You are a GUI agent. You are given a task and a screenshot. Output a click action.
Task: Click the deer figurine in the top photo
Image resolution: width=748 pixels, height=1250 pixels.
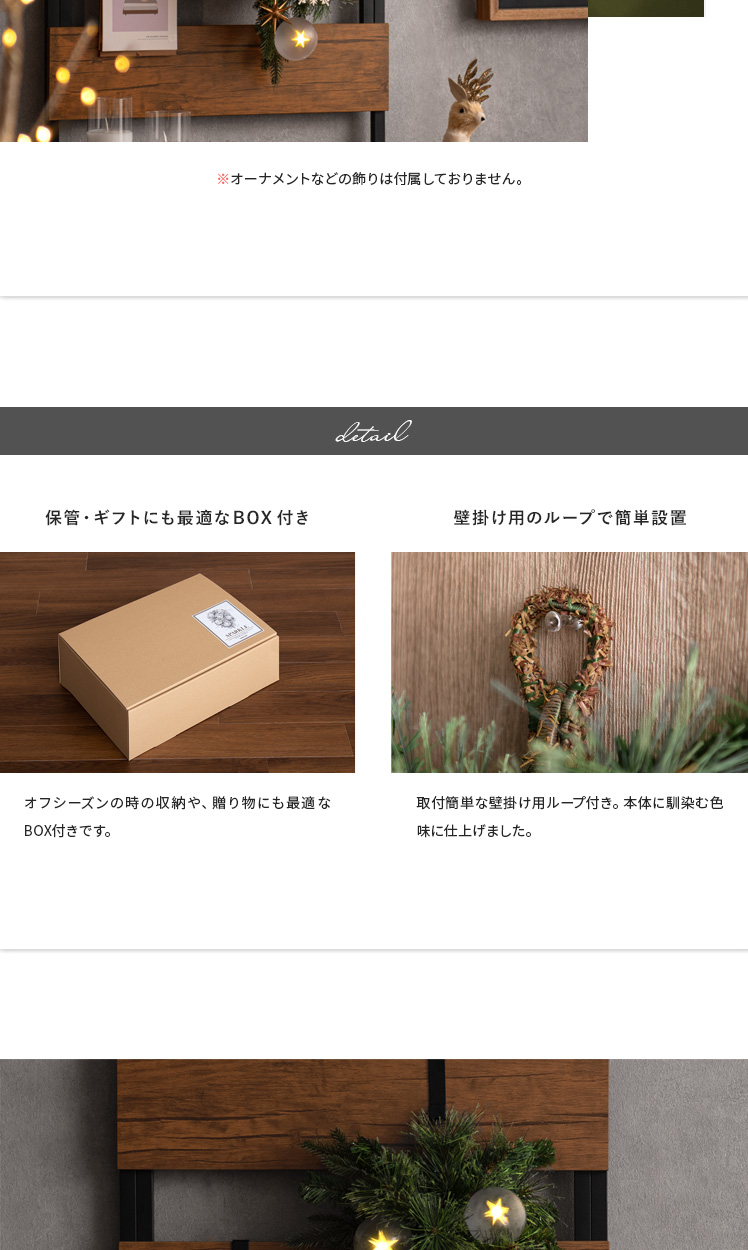tap(465, 100)
